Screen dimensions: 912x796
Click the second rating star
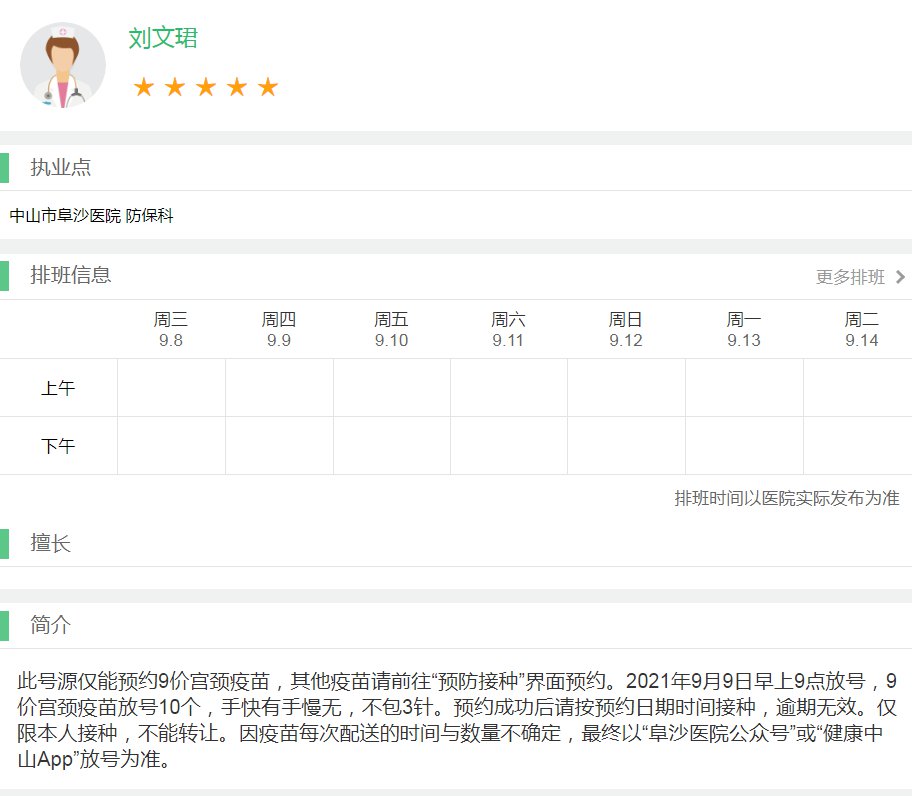[175, 88]
